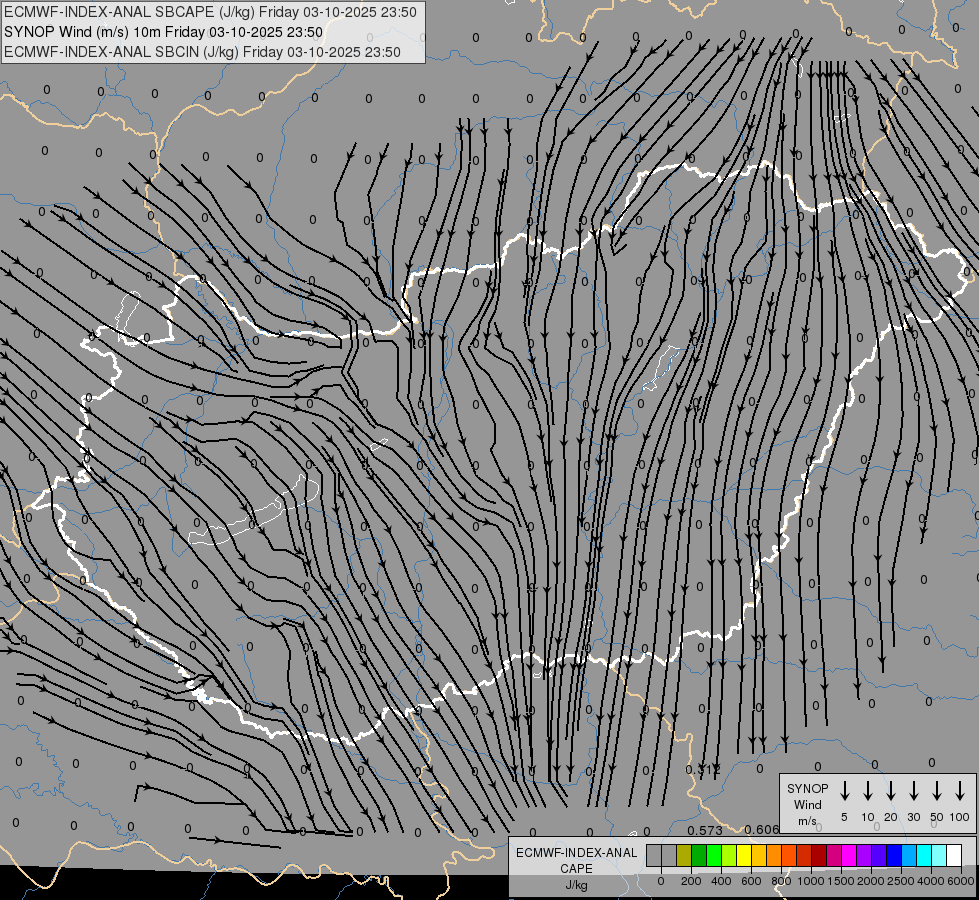Click the first gray CAPE swatch

point(654,855)
